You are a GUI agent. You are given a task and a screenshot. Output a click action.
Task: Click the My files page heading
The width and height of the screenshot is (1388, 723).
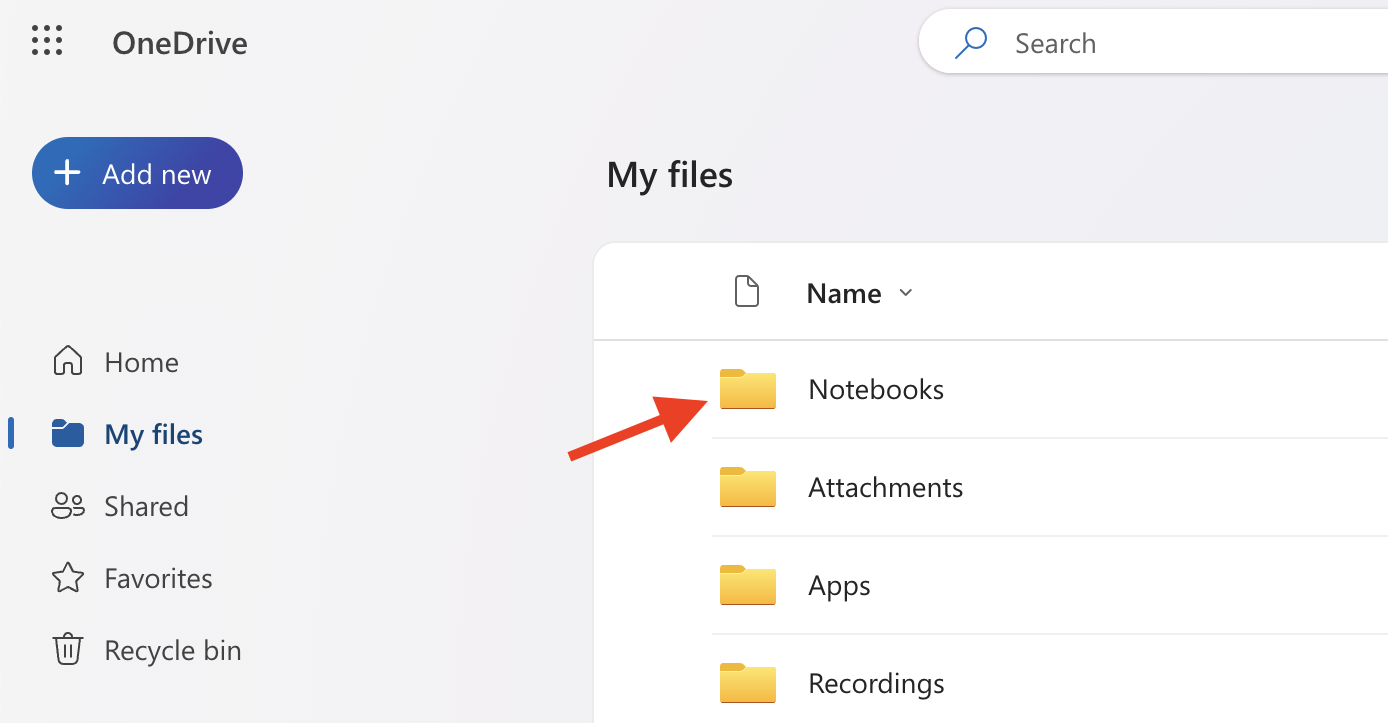point(670,175)
